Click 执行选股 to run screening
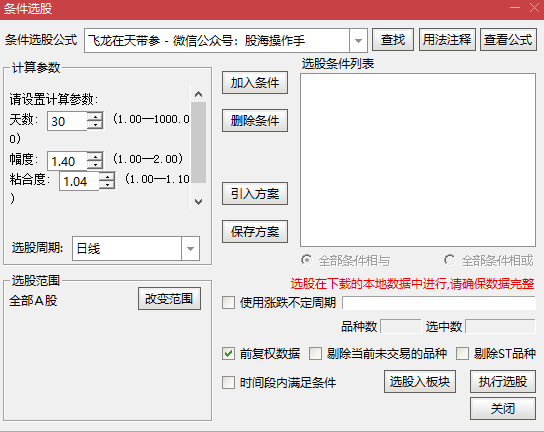This screenshot has height=432, width=544. pyautogui.click(x=503, y=382)
